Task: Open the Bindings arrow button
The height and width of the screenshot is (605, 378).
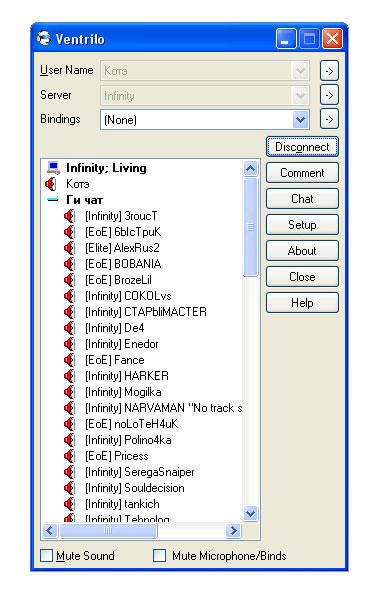Action: [x=329, y=119]
